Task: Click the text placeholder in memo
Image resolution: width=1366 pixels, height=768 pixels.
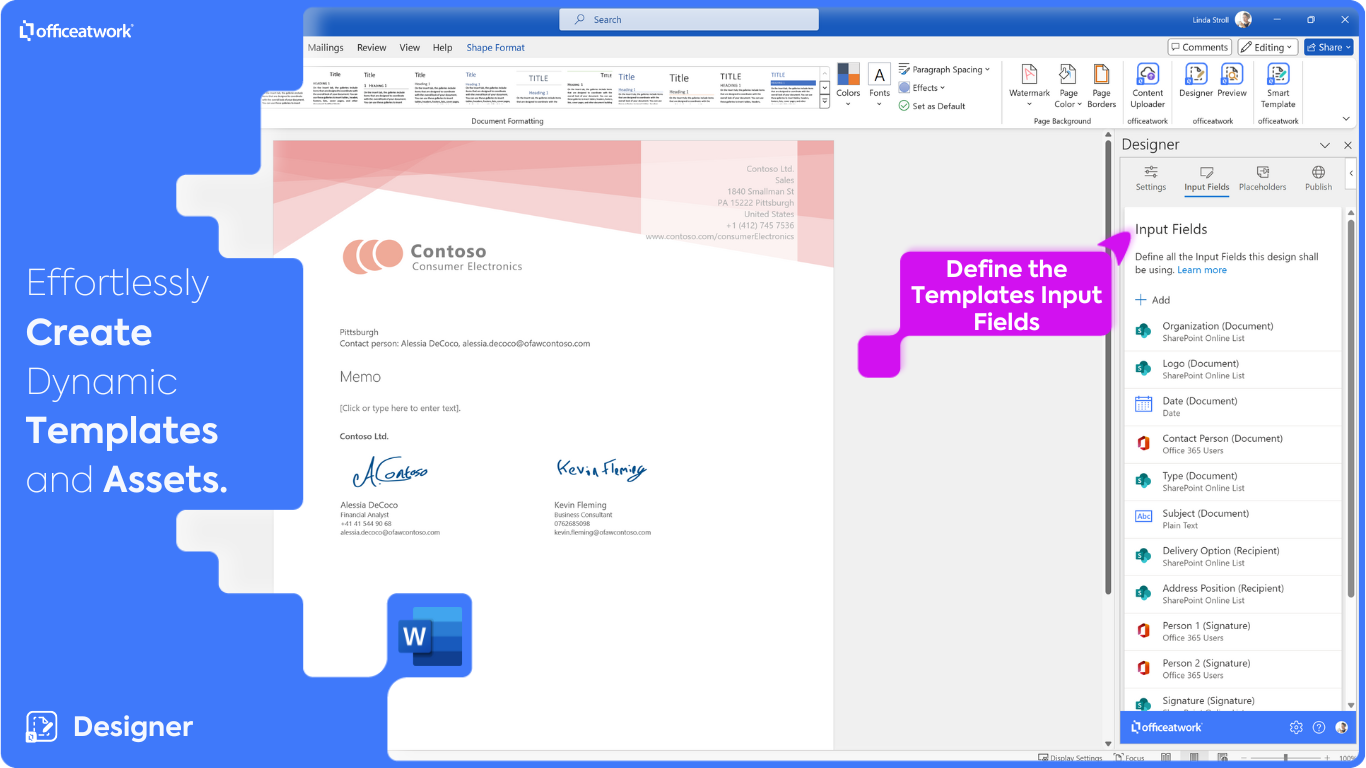Action: click(400, 408)
